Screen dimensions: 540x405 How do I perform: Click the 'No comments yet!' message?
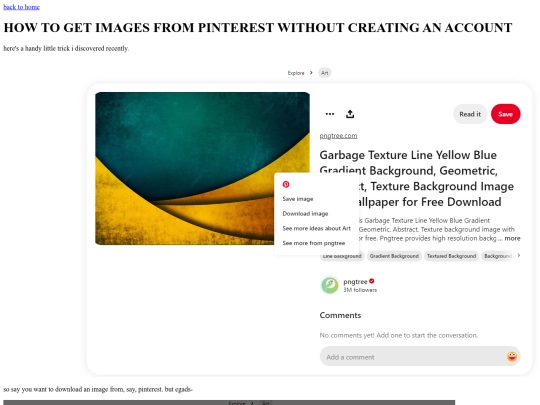tap(398, 335)
